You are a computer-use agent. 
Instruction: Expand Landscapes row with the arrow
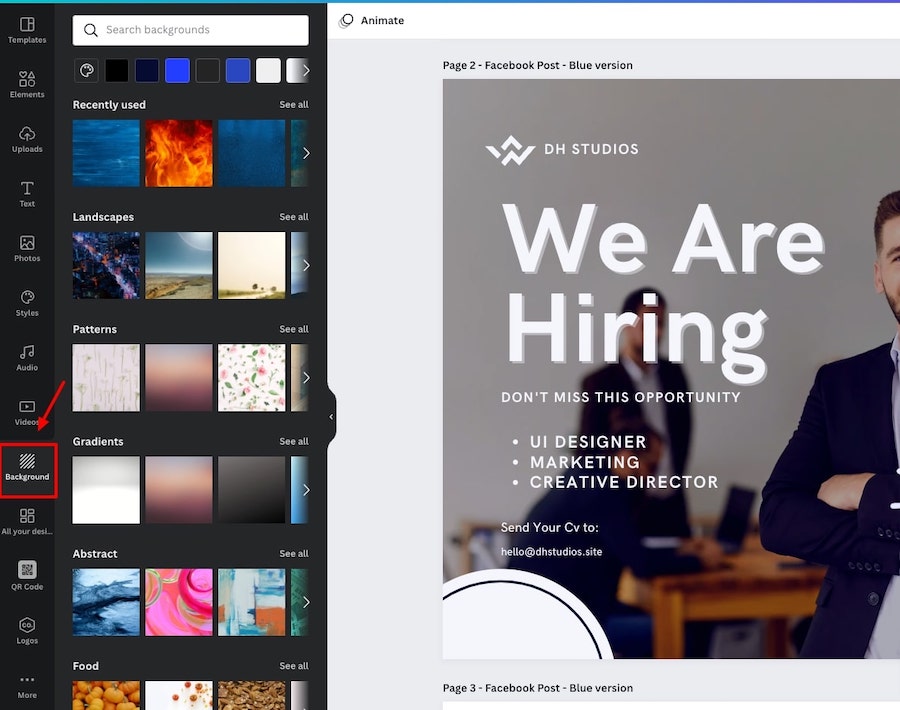(306, 265)
